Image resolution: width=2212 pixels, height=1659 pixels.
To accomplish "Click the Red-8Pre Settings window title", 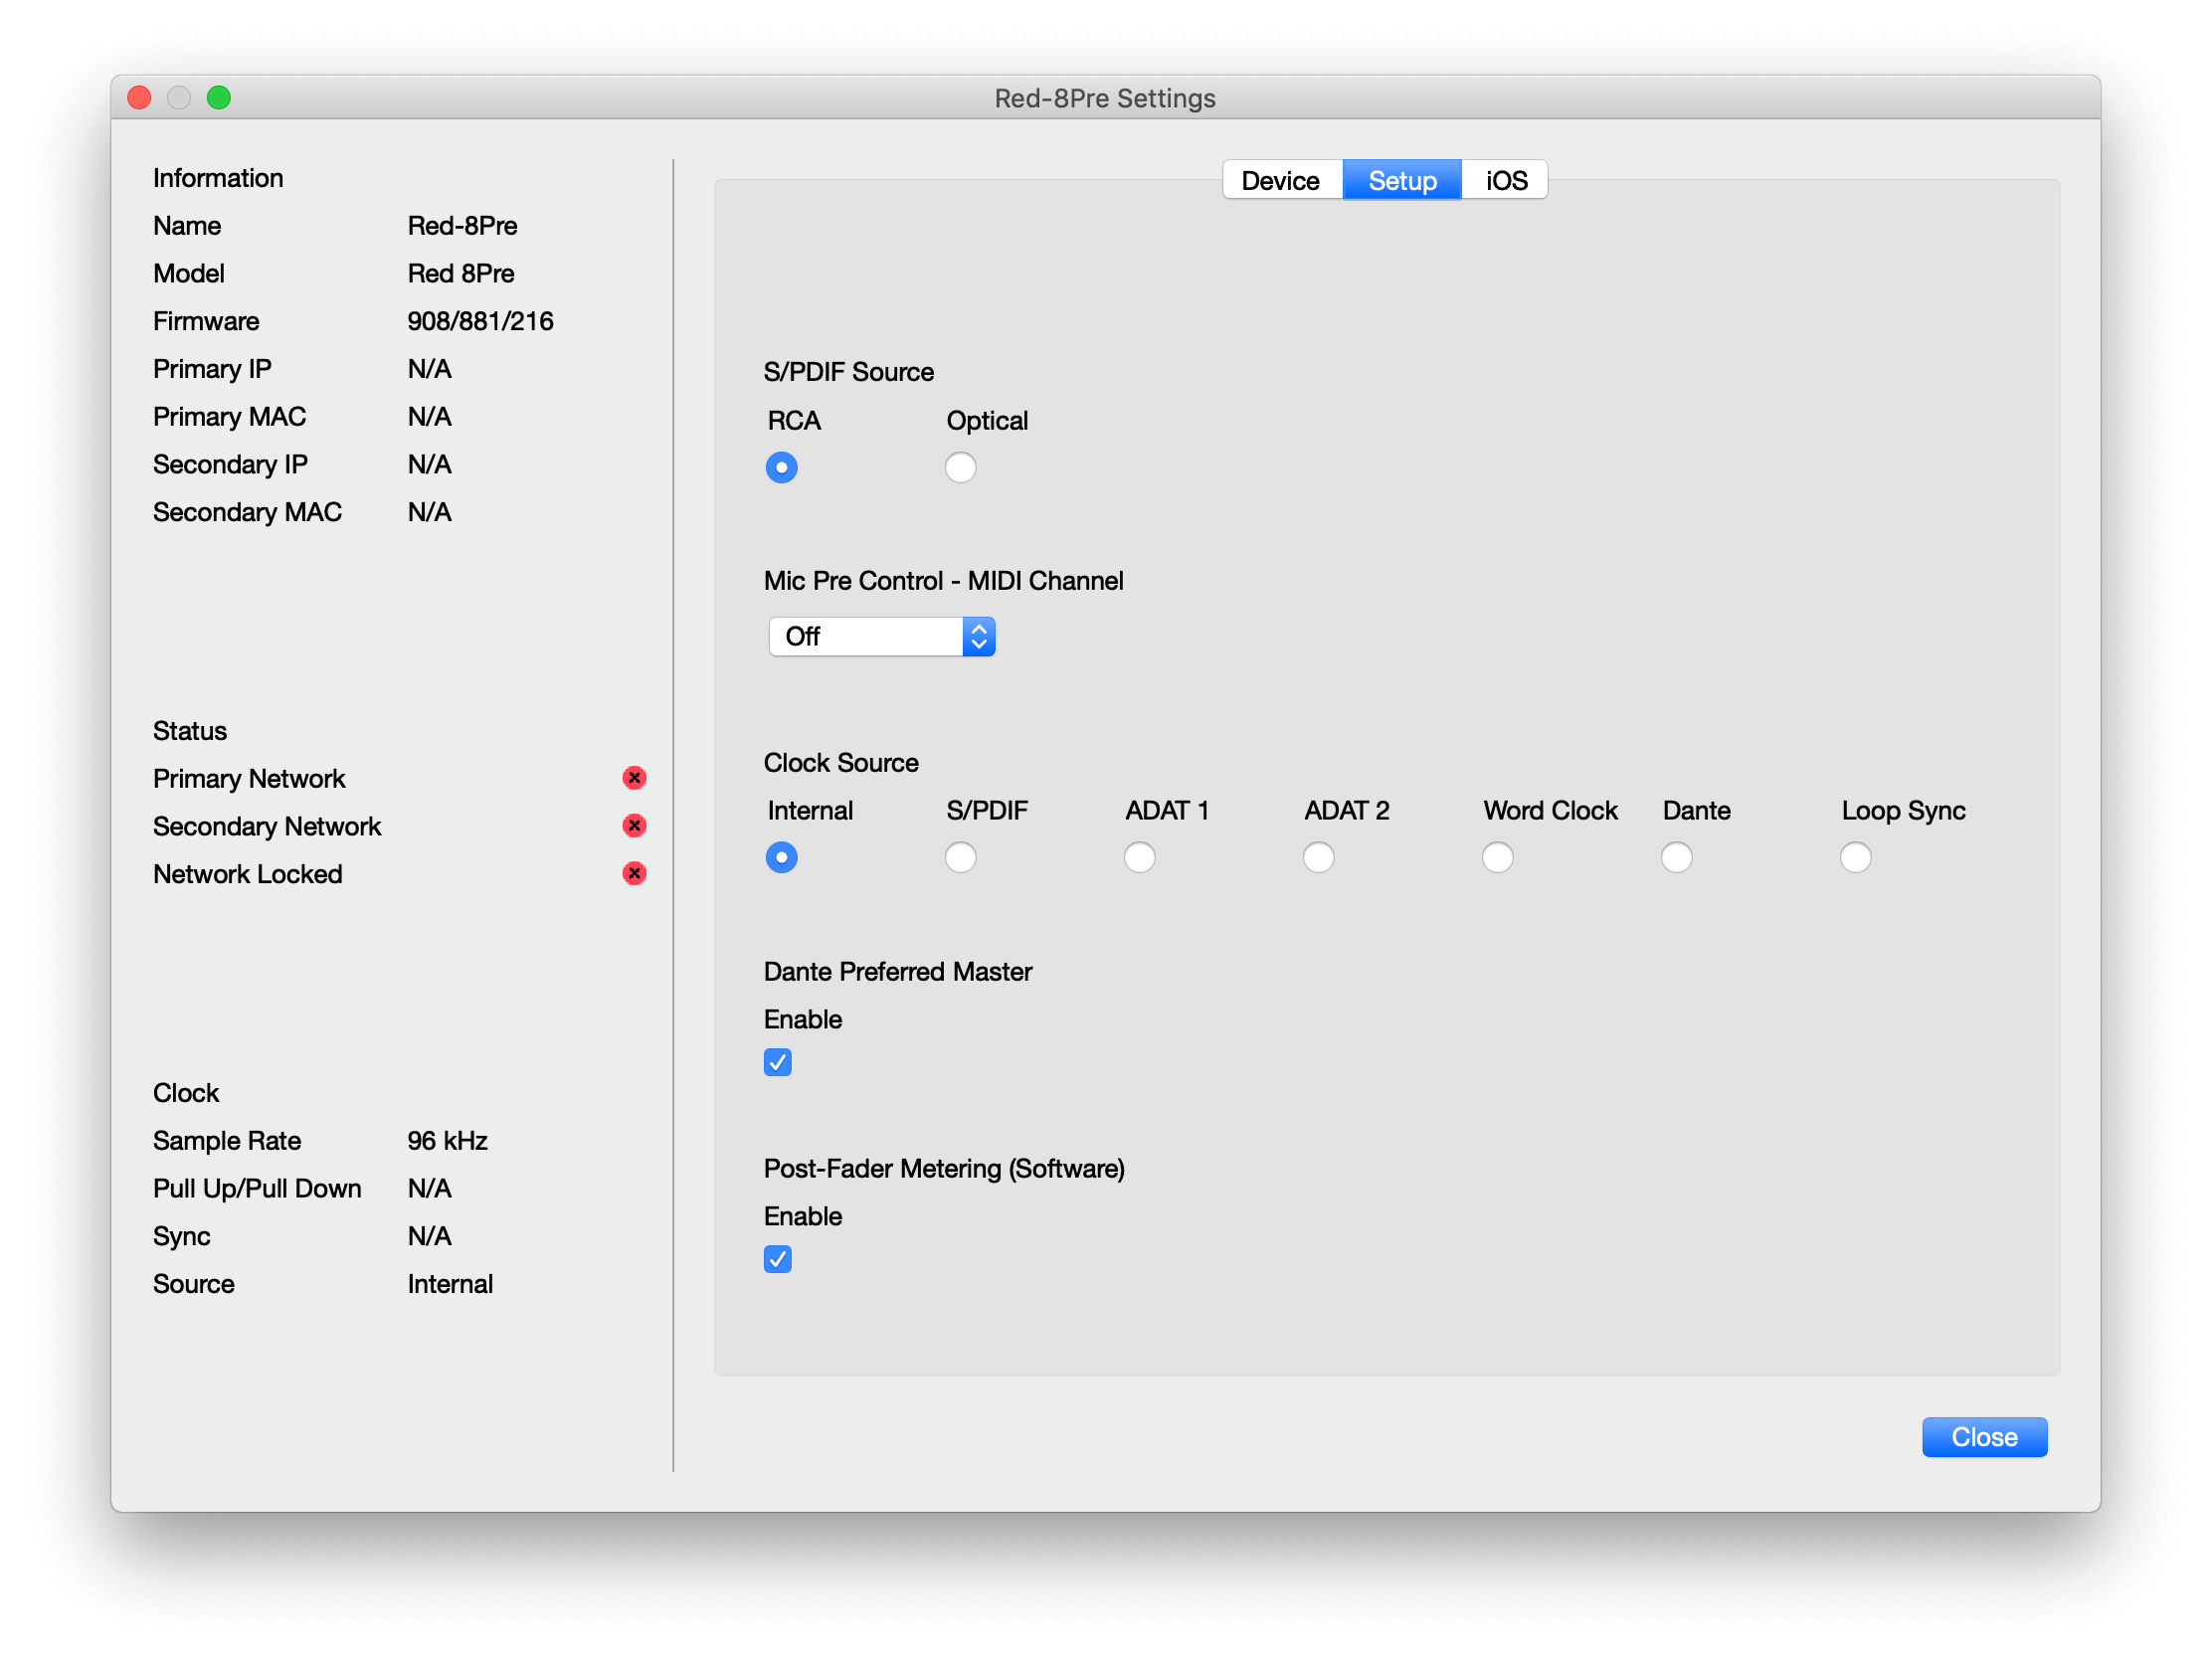I will (1105, 98).
